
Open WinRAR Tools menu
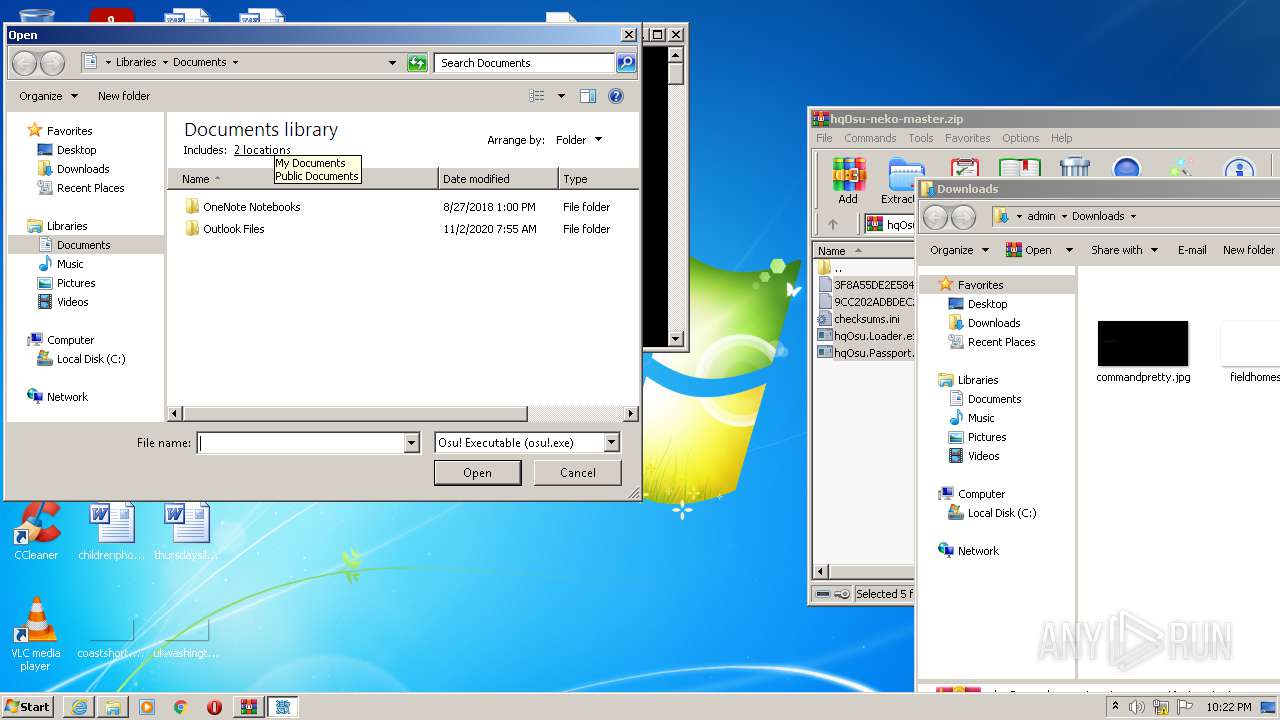point(921,138)
